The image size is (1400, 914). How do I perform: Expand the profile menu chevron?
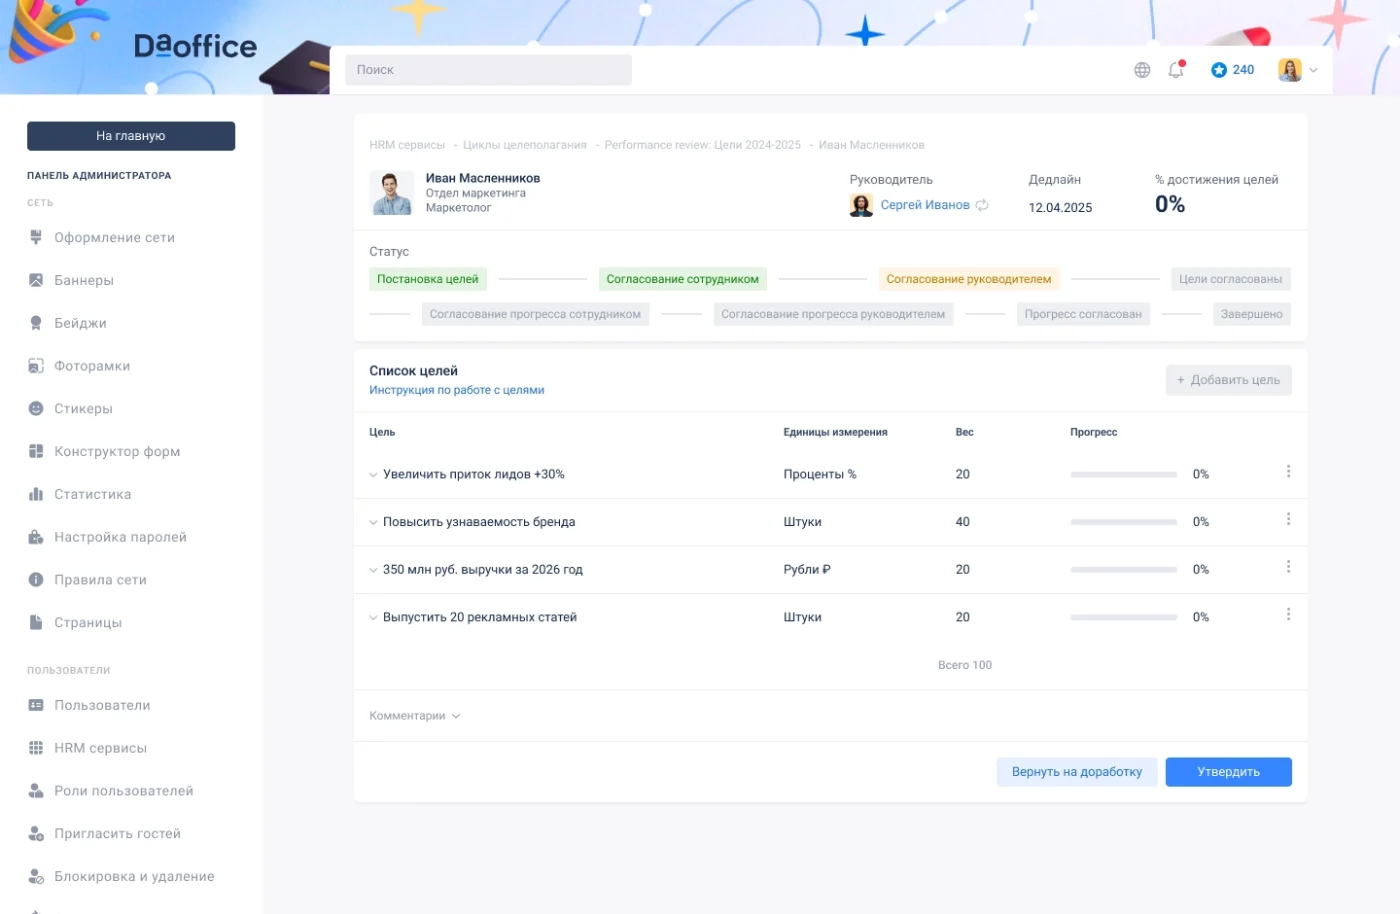click(x=1314, y=70)
